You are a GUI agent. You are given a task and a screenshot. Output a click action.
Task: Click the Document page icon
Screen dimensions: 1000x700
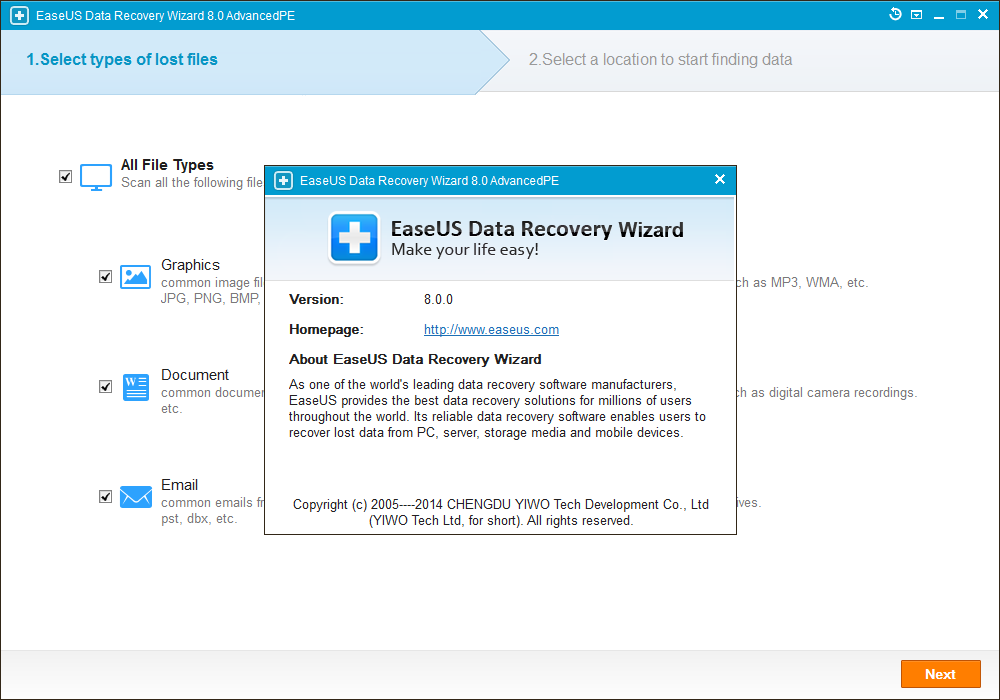[135, 387]
